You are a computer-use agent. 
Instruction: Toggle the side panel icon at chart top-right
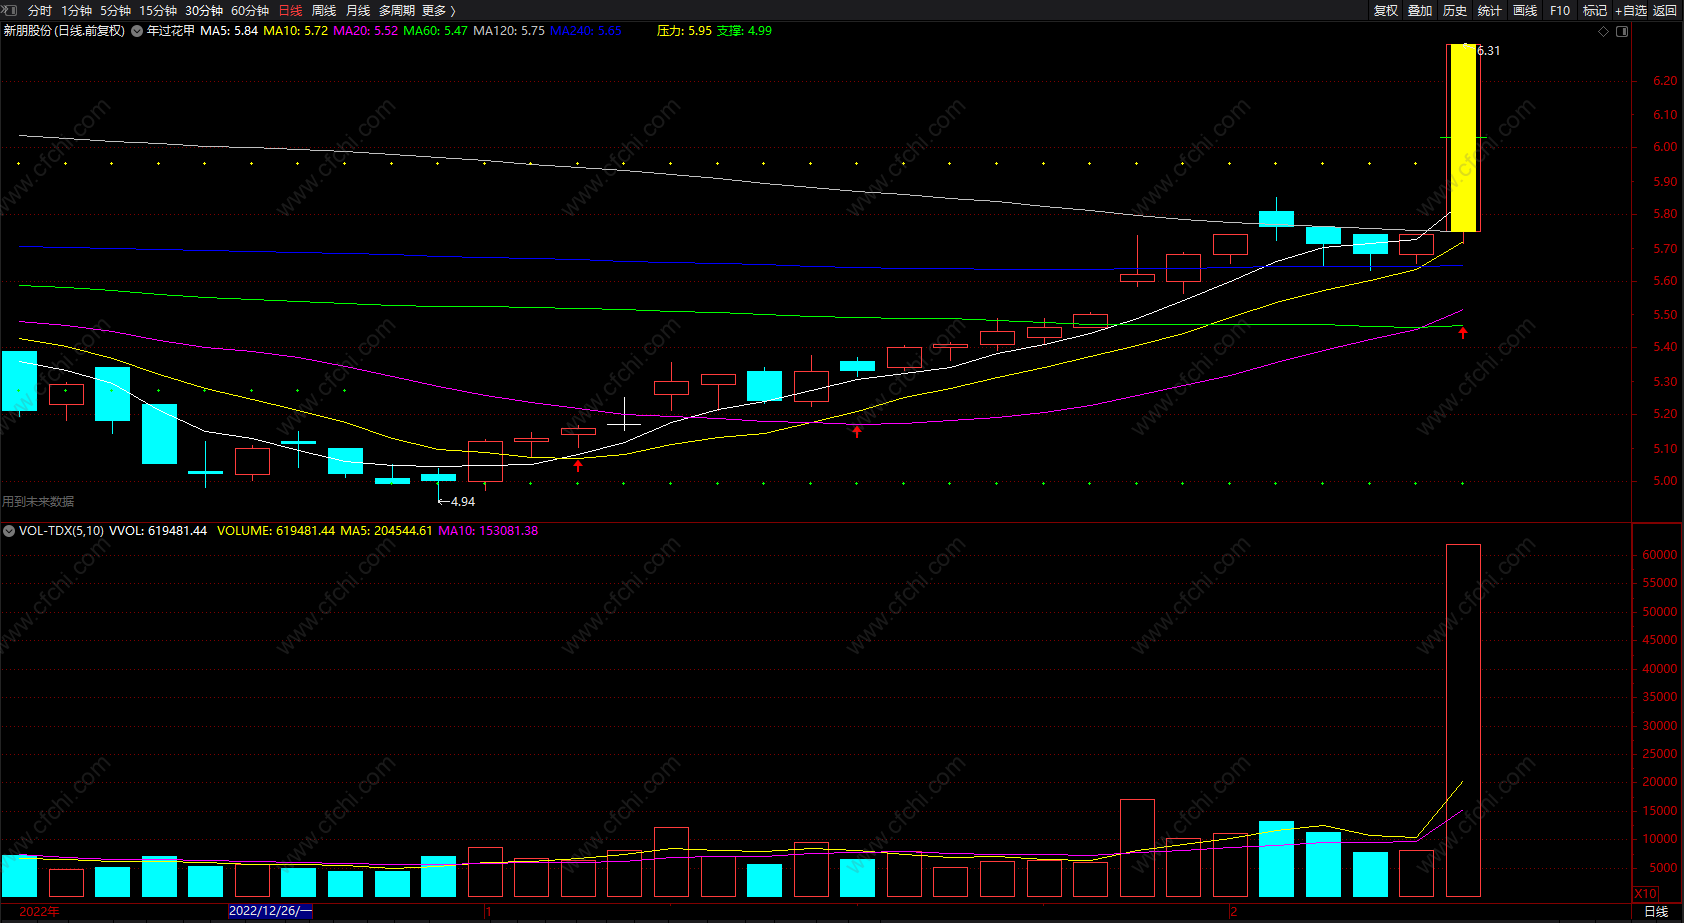pos(1622,31)
